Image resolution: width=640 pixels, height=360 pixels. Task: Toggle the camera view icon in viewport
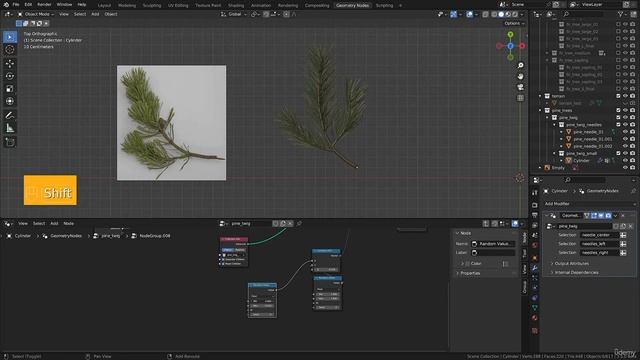click(520, 87)
